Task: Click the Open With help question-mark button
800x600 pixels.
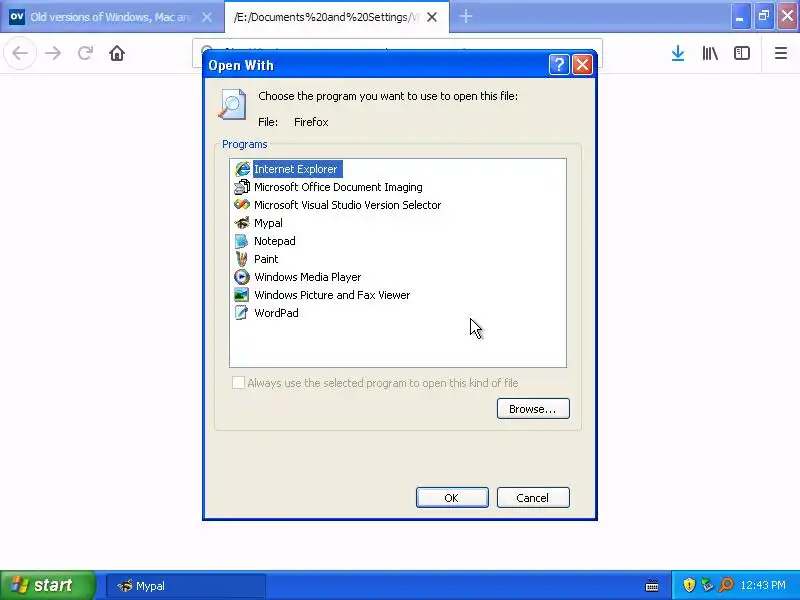Action: (x=559, y=65)
